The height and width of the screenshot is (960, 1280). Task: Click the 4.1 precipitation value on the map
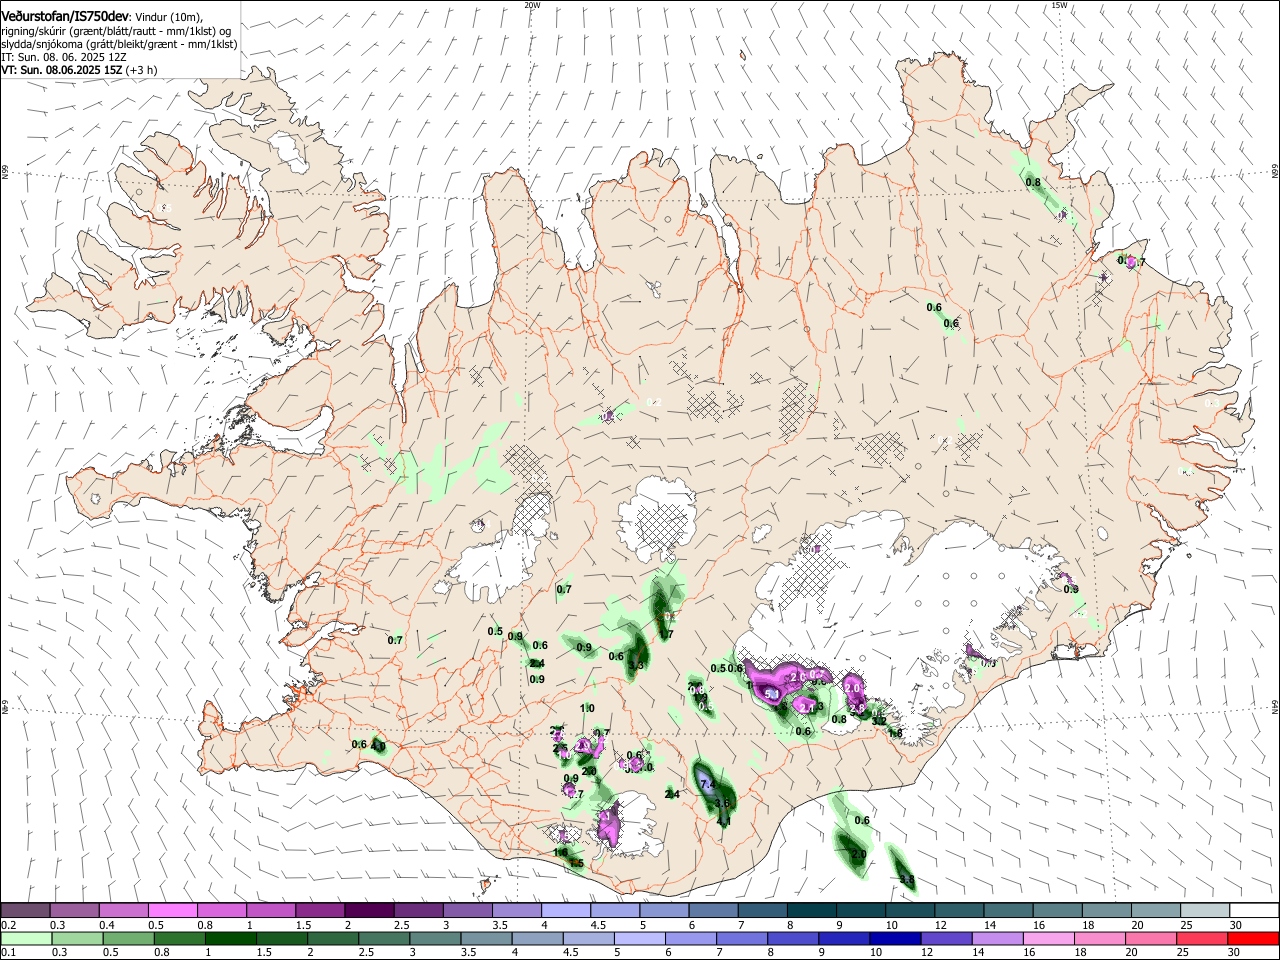click(x=724, y=822)
